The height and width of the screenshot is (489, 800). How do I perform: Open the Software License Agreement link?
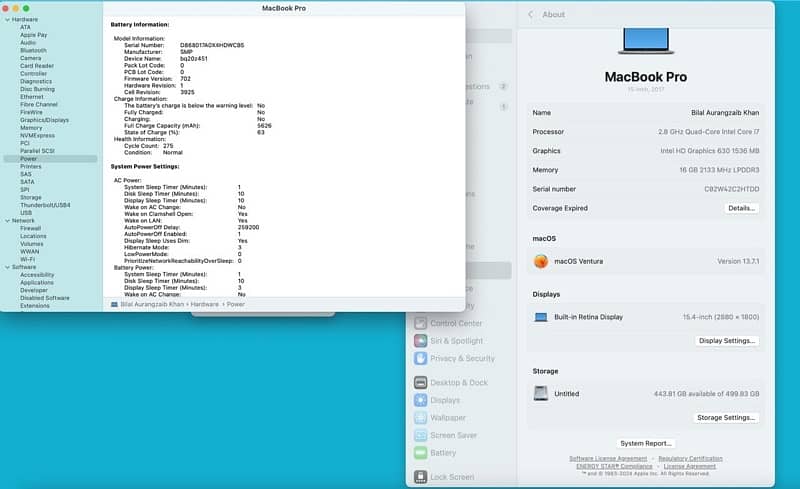[608, 458]
